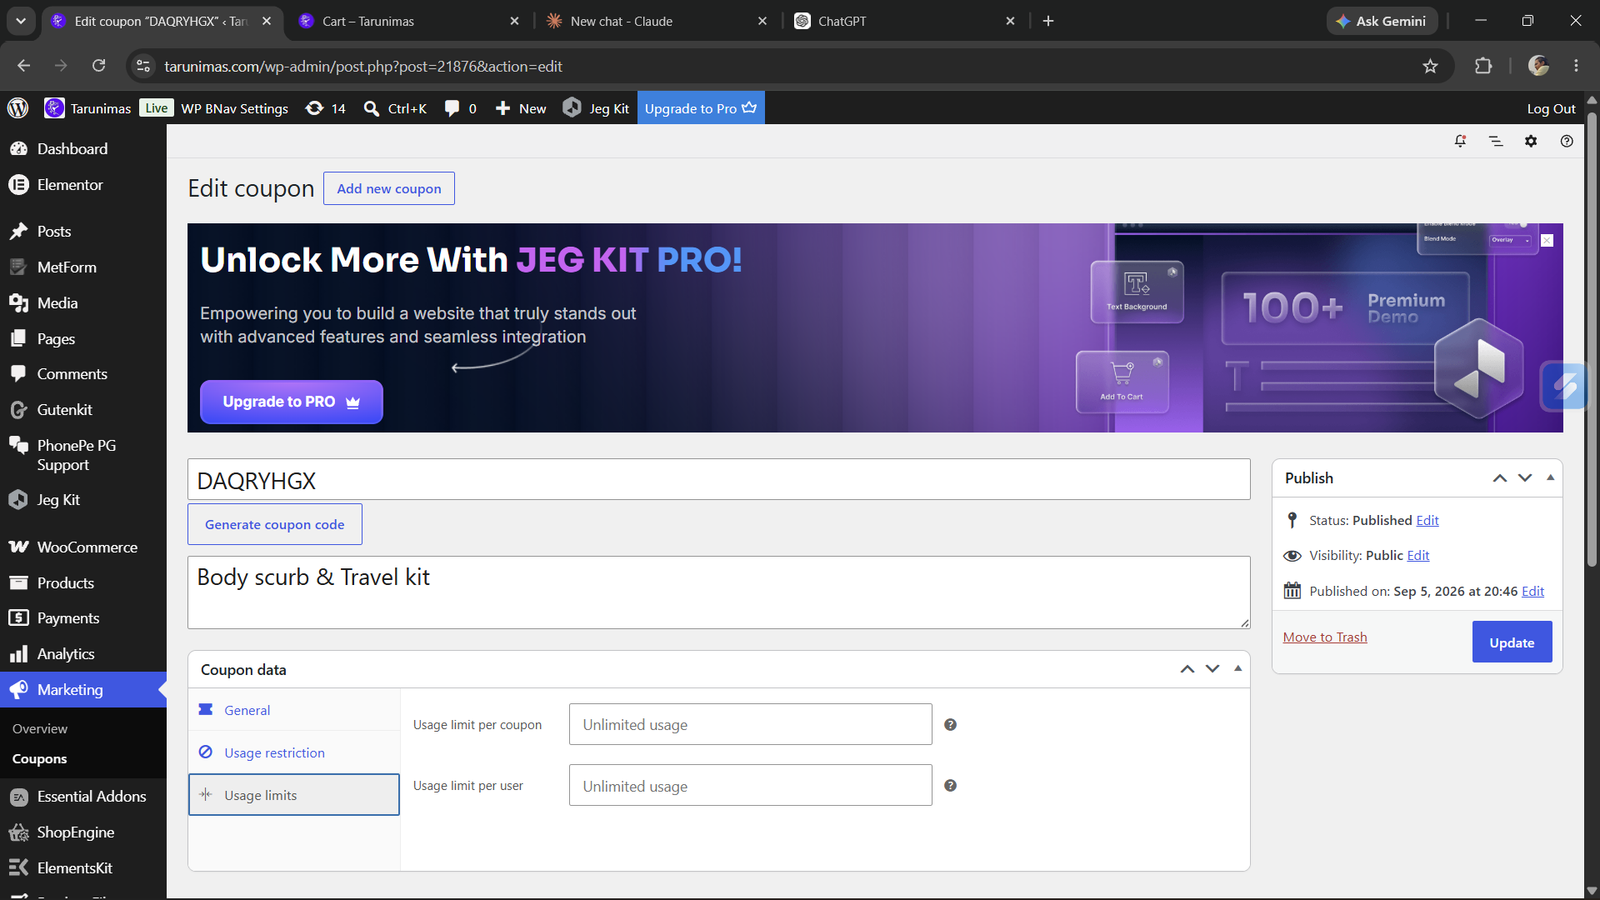Collapse the Coupon data panel with its triangle toggle
Screen dimensions: 1600x900
[1238, 669]
